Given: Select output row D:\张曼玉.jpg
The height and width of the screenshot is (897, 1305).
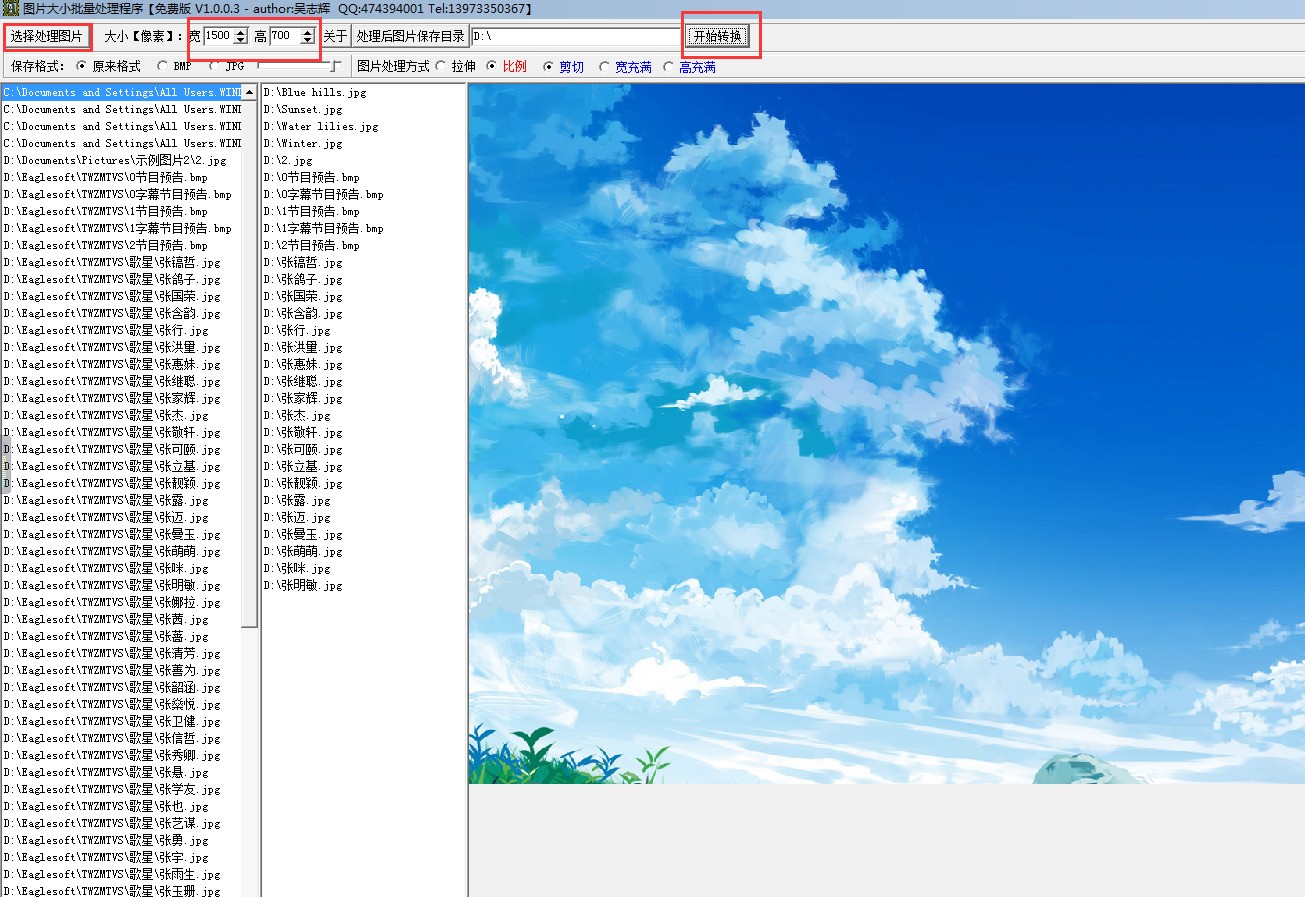Looking at the screenshot, I should click(364, 534).
